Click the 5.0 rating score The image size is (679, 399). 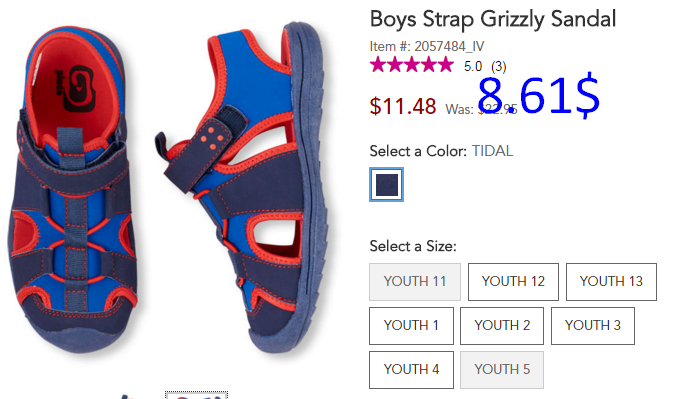tap(473, 66)
